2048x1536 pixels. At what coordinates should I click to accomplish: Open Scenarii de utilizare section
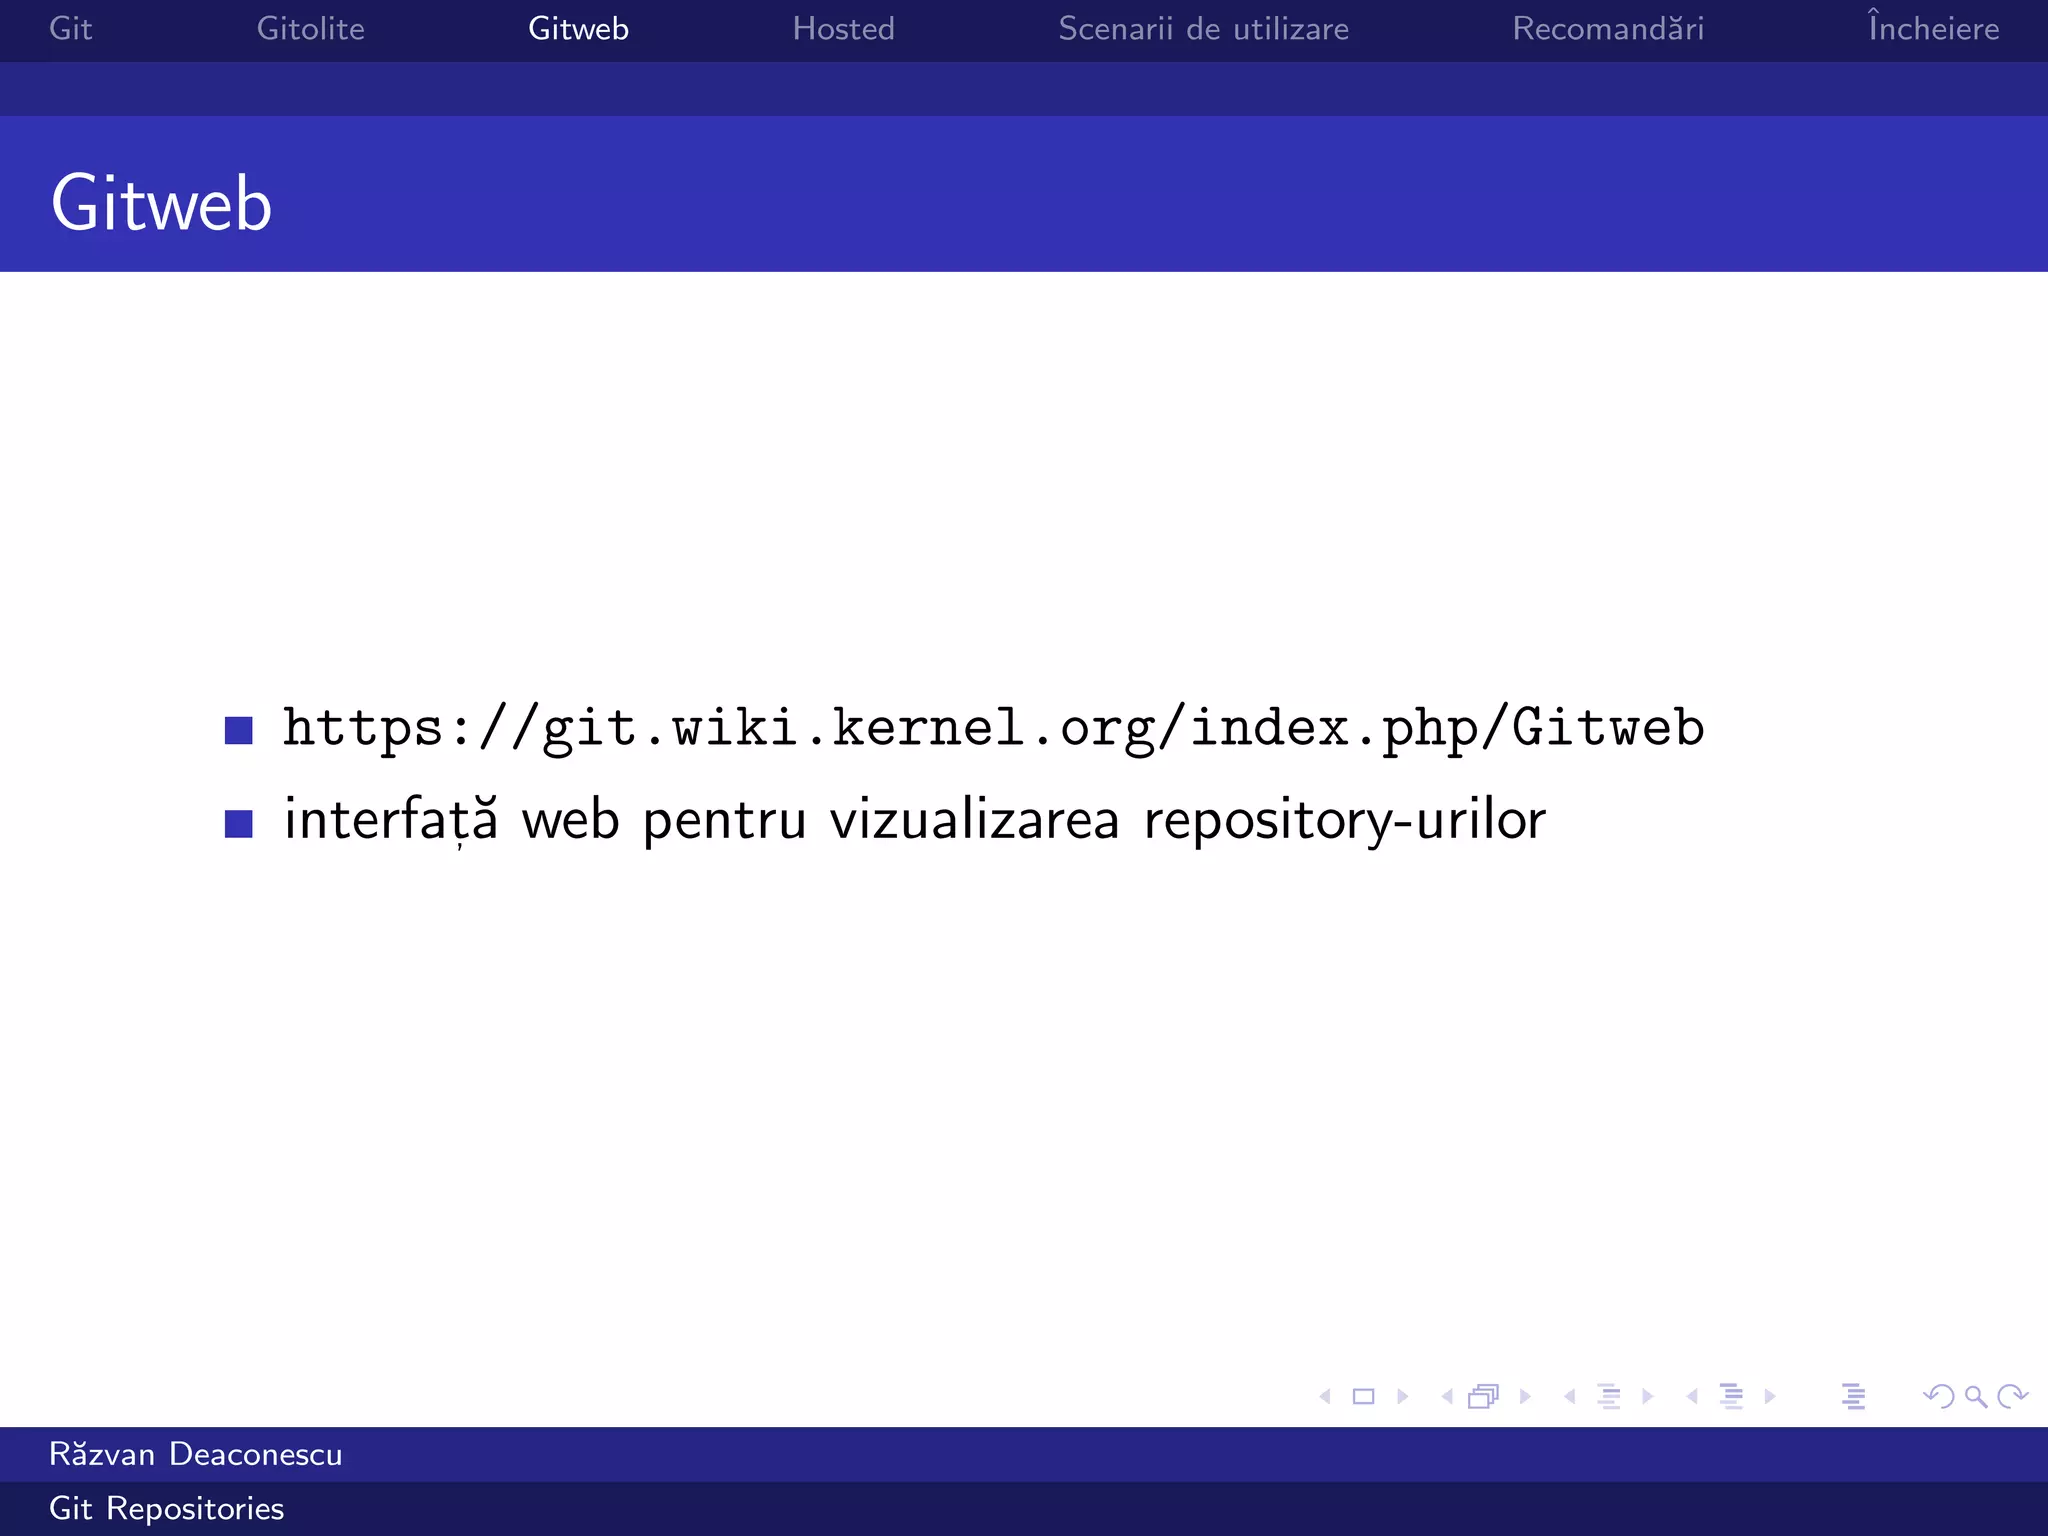1204,29
